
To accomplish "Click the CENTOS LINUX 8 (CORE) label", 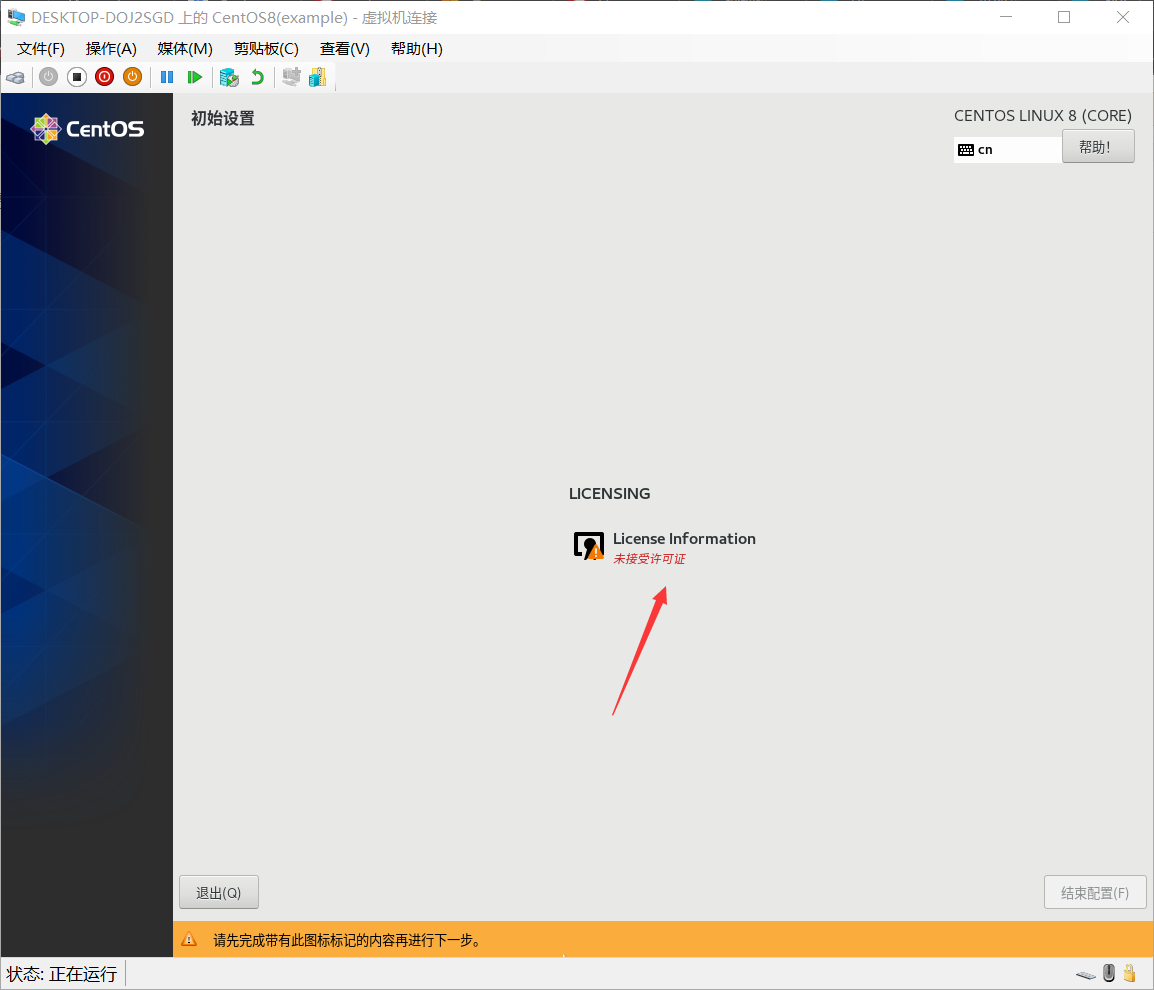I will [x=1043, y=116].
